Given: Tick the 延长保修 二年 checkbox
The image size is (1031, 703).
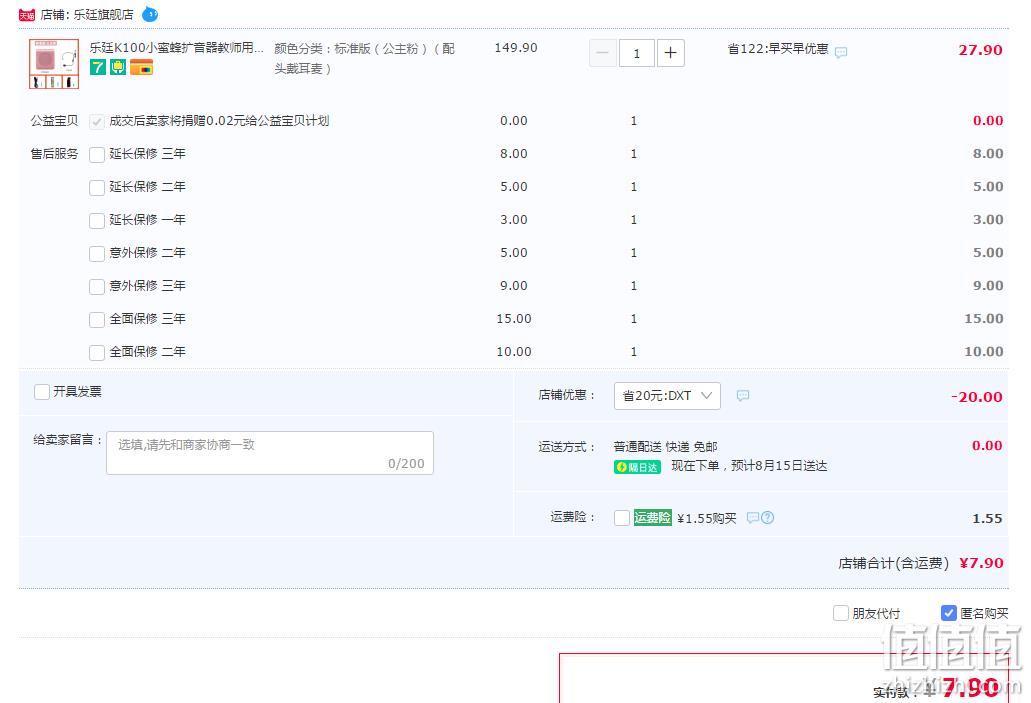Looking at the screenshot, I should click(x=97, y=187).
